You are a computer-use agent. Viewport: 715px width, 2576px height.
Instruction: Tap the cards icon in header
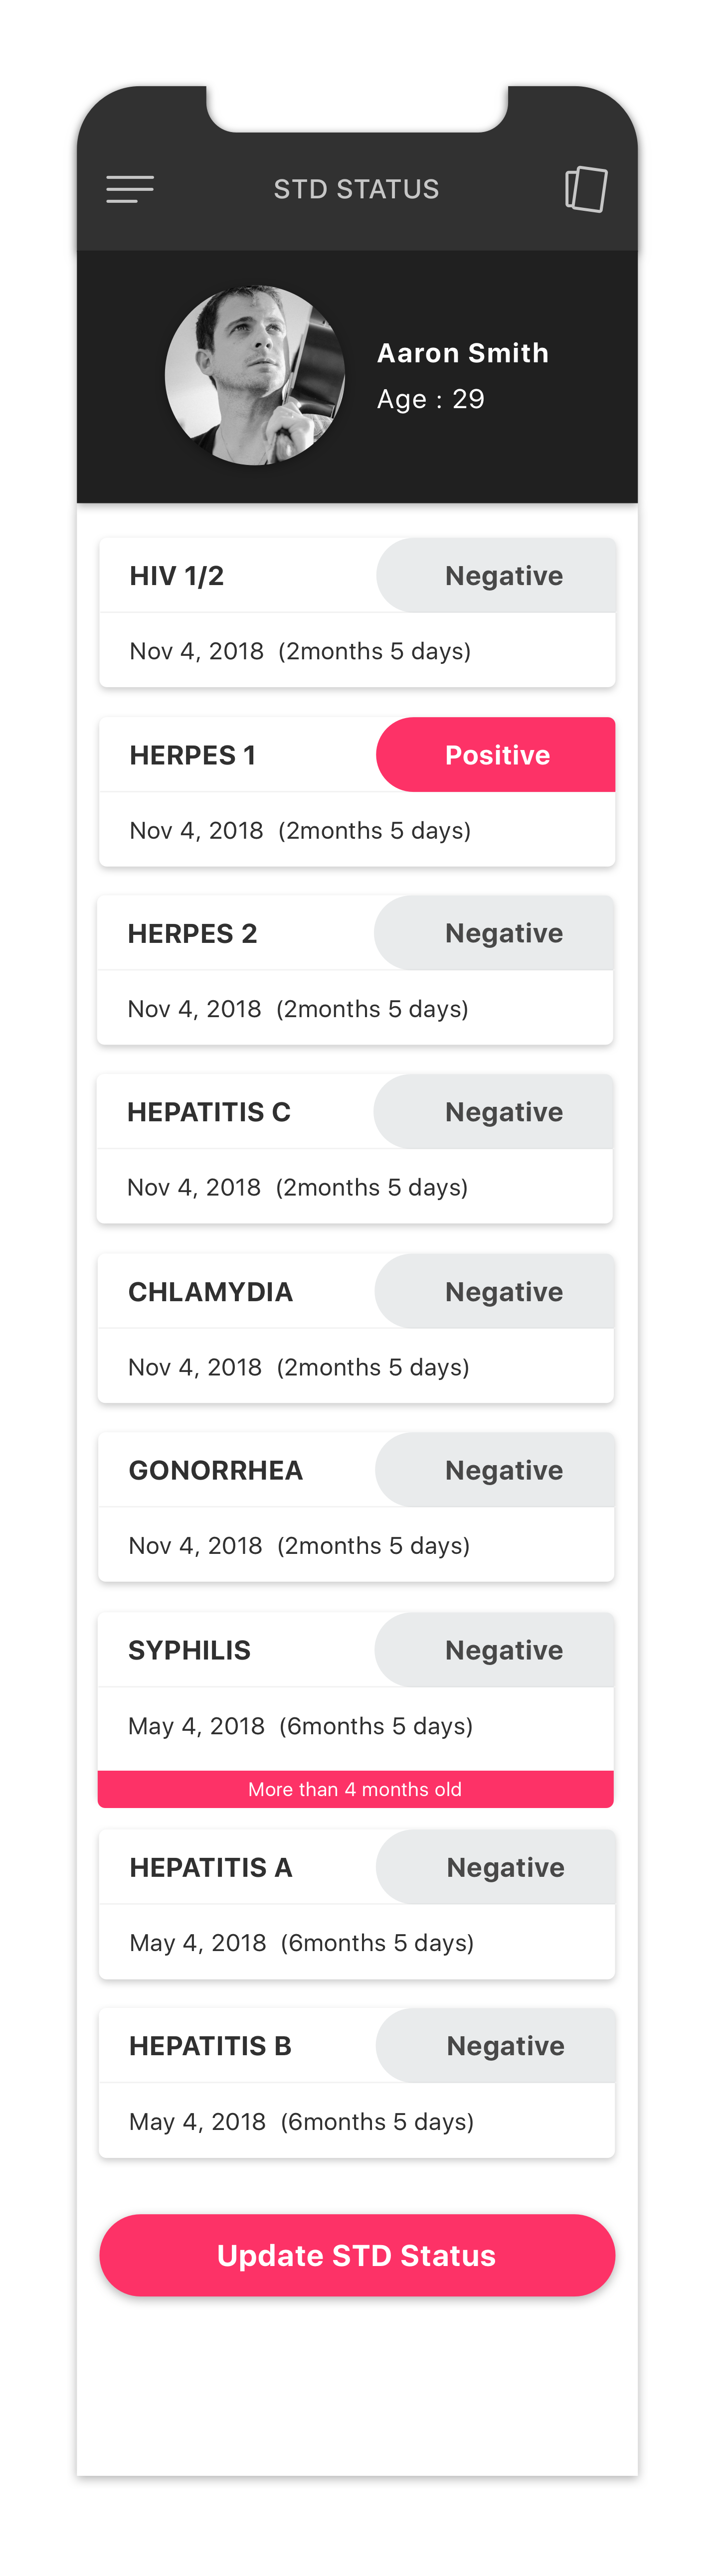(x=586, y=189)
